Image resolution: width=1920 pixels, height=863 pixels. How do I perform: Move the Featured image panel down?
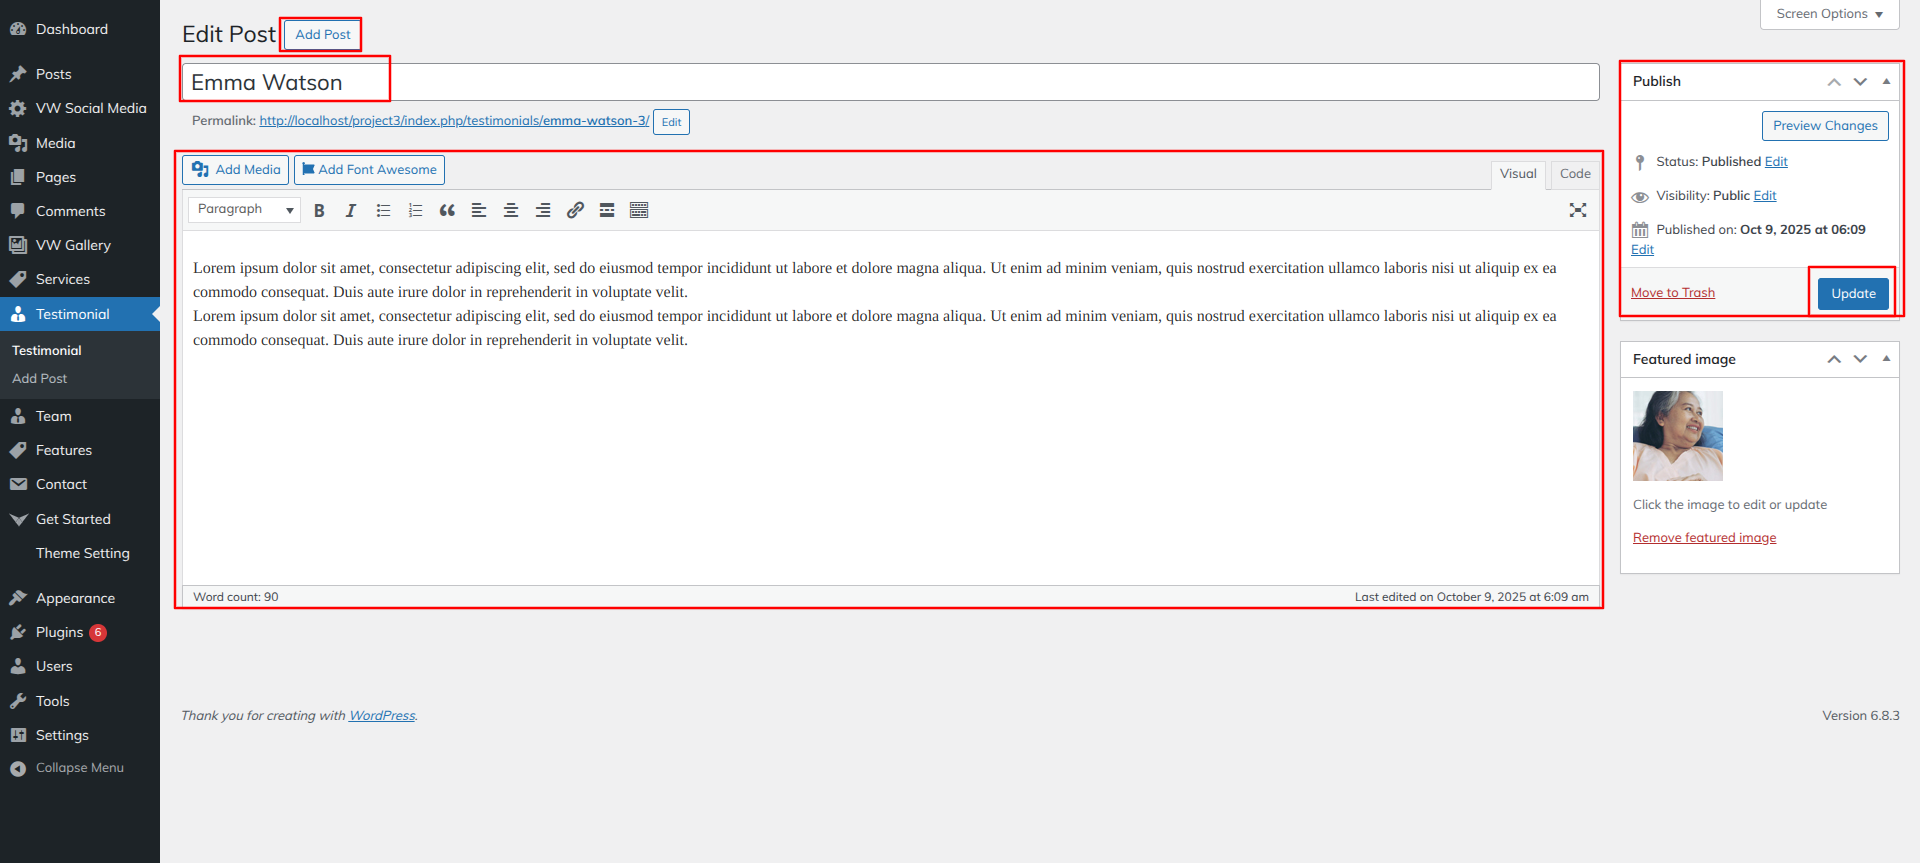1860,359
